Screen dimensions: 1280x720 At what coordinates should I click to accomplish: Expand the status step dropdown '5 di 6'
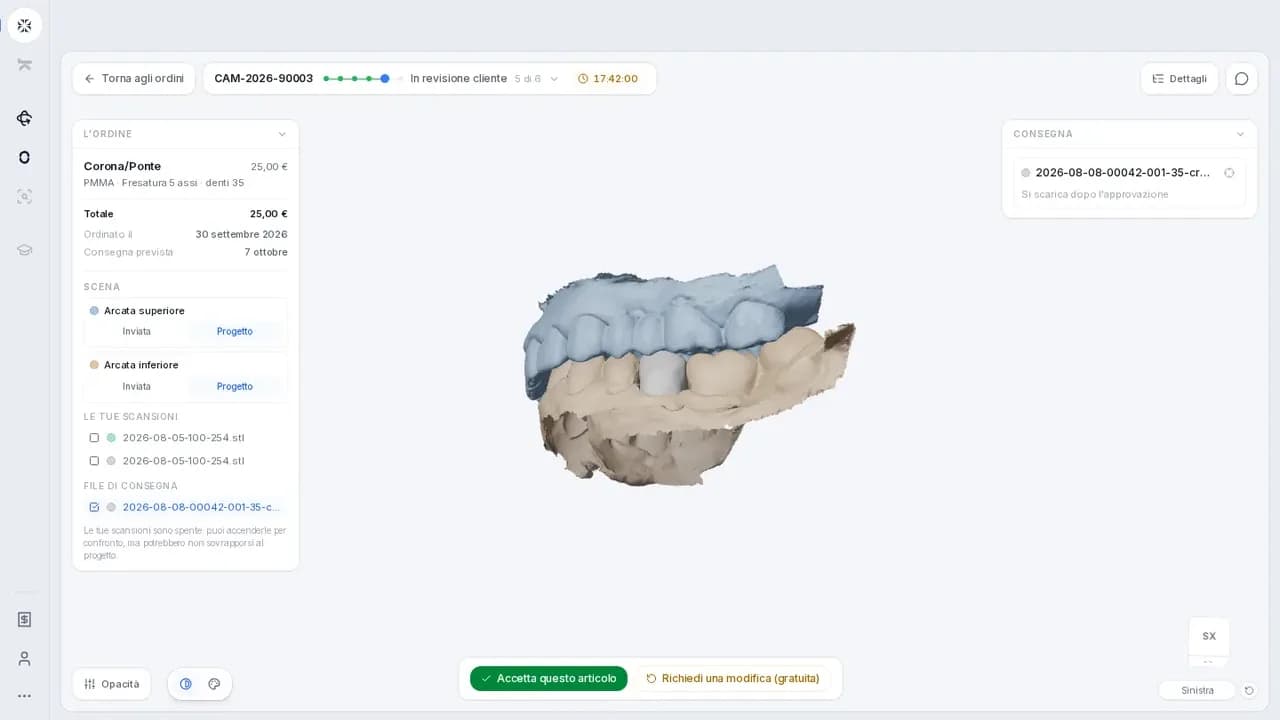click(537, 79)
